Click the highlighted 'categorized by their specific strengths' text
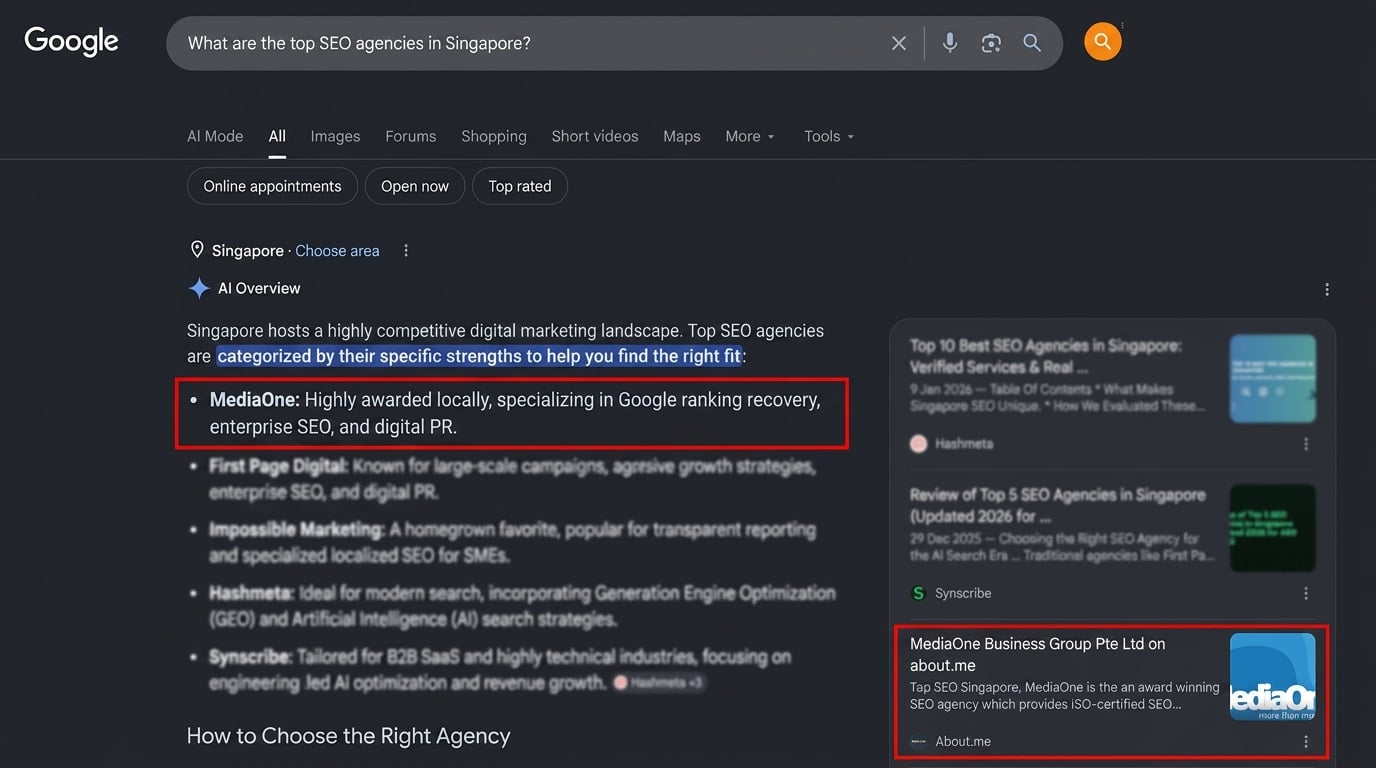The height and width of the screenshot is (768, 1376). coord(480,356)
